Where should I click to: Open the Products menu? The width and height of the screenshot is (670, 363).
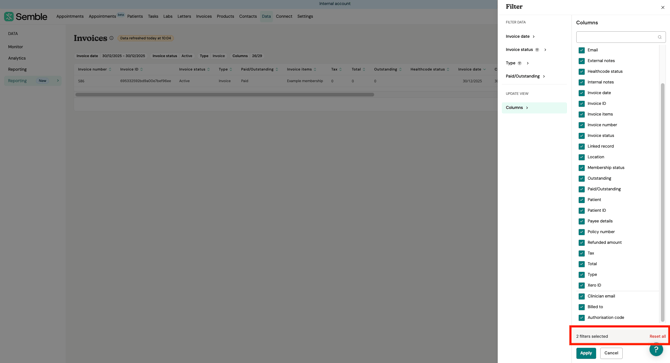click(x=225, y=16)
